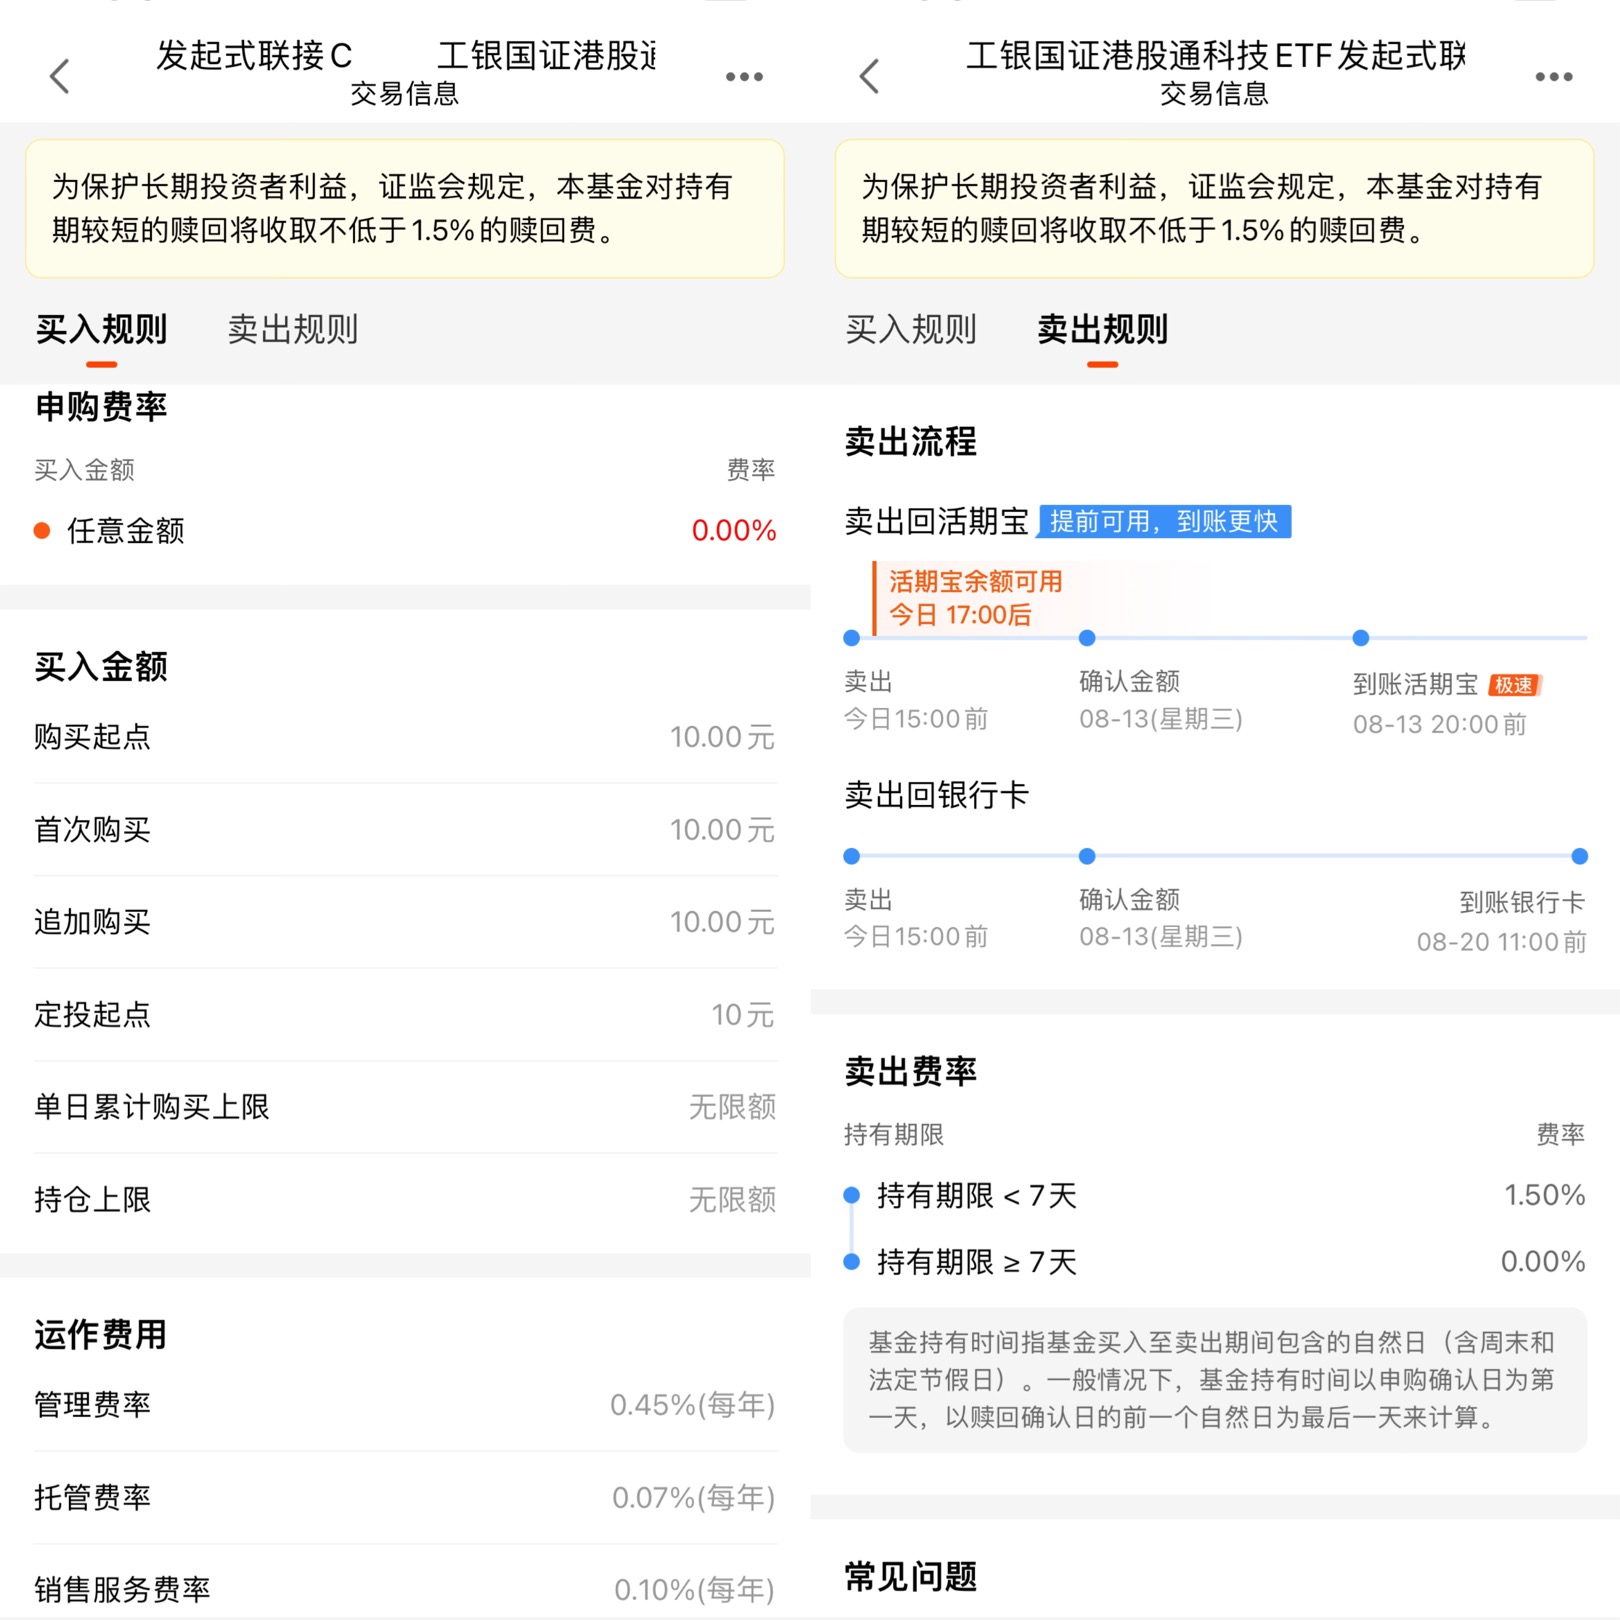The image size is (1620, 1620).
Task: Tap the 极速 badge next to 到账活期宝
Action: pyautogui.click(x=1515, y=685)
